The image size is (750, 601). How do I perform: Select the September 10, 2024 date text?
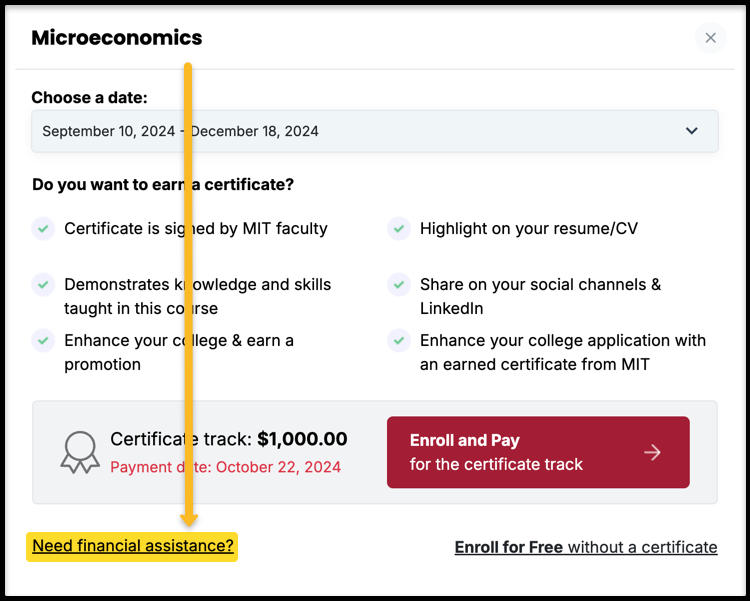click(109, 131)
